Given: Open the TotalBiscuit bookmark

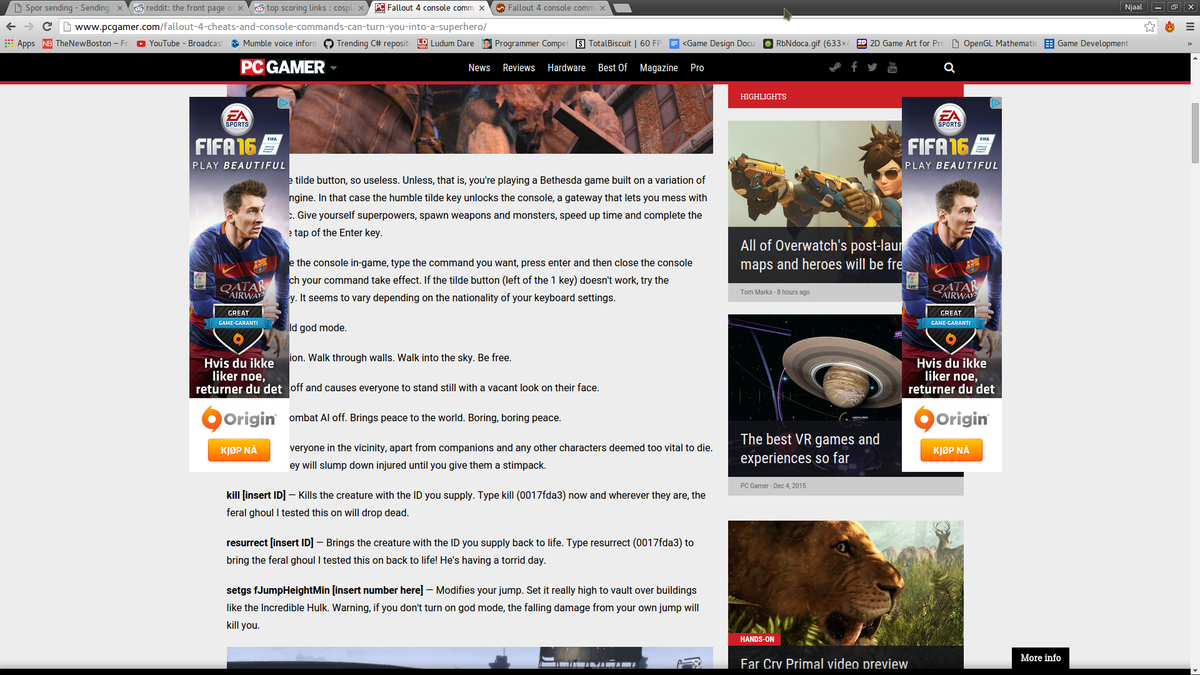Looking at the screenshot, I should click(619, 44).
